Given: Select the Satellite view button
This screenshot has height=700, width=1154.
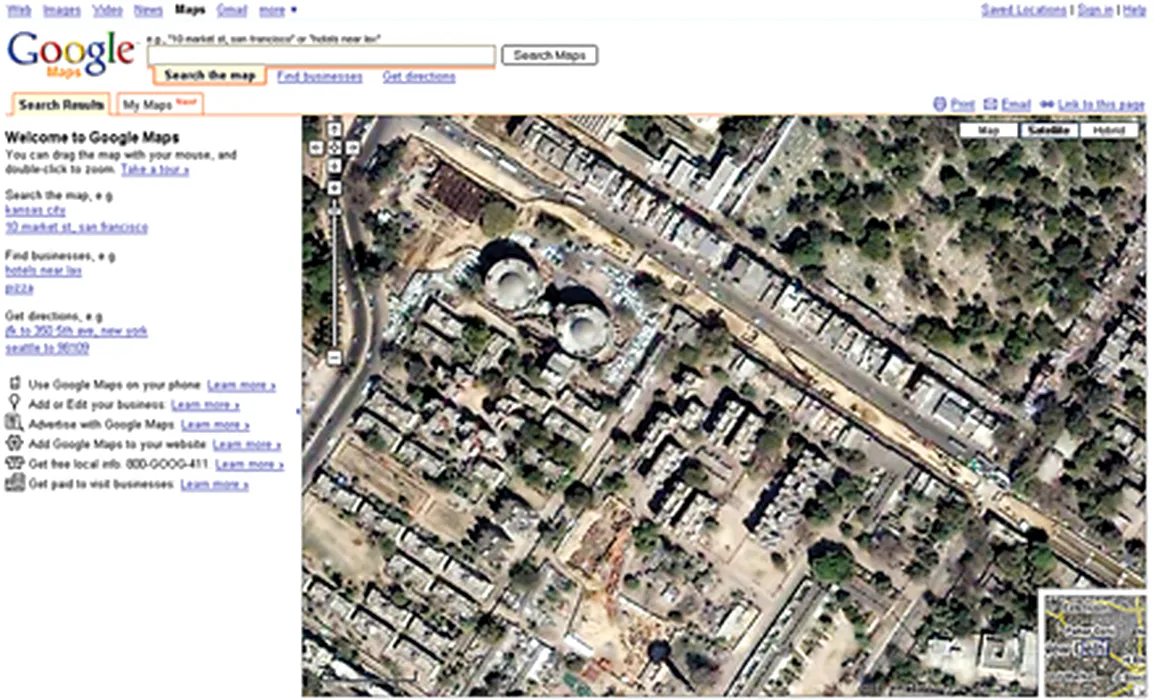Looking at the screenshot, I should tap(1048, 131).
